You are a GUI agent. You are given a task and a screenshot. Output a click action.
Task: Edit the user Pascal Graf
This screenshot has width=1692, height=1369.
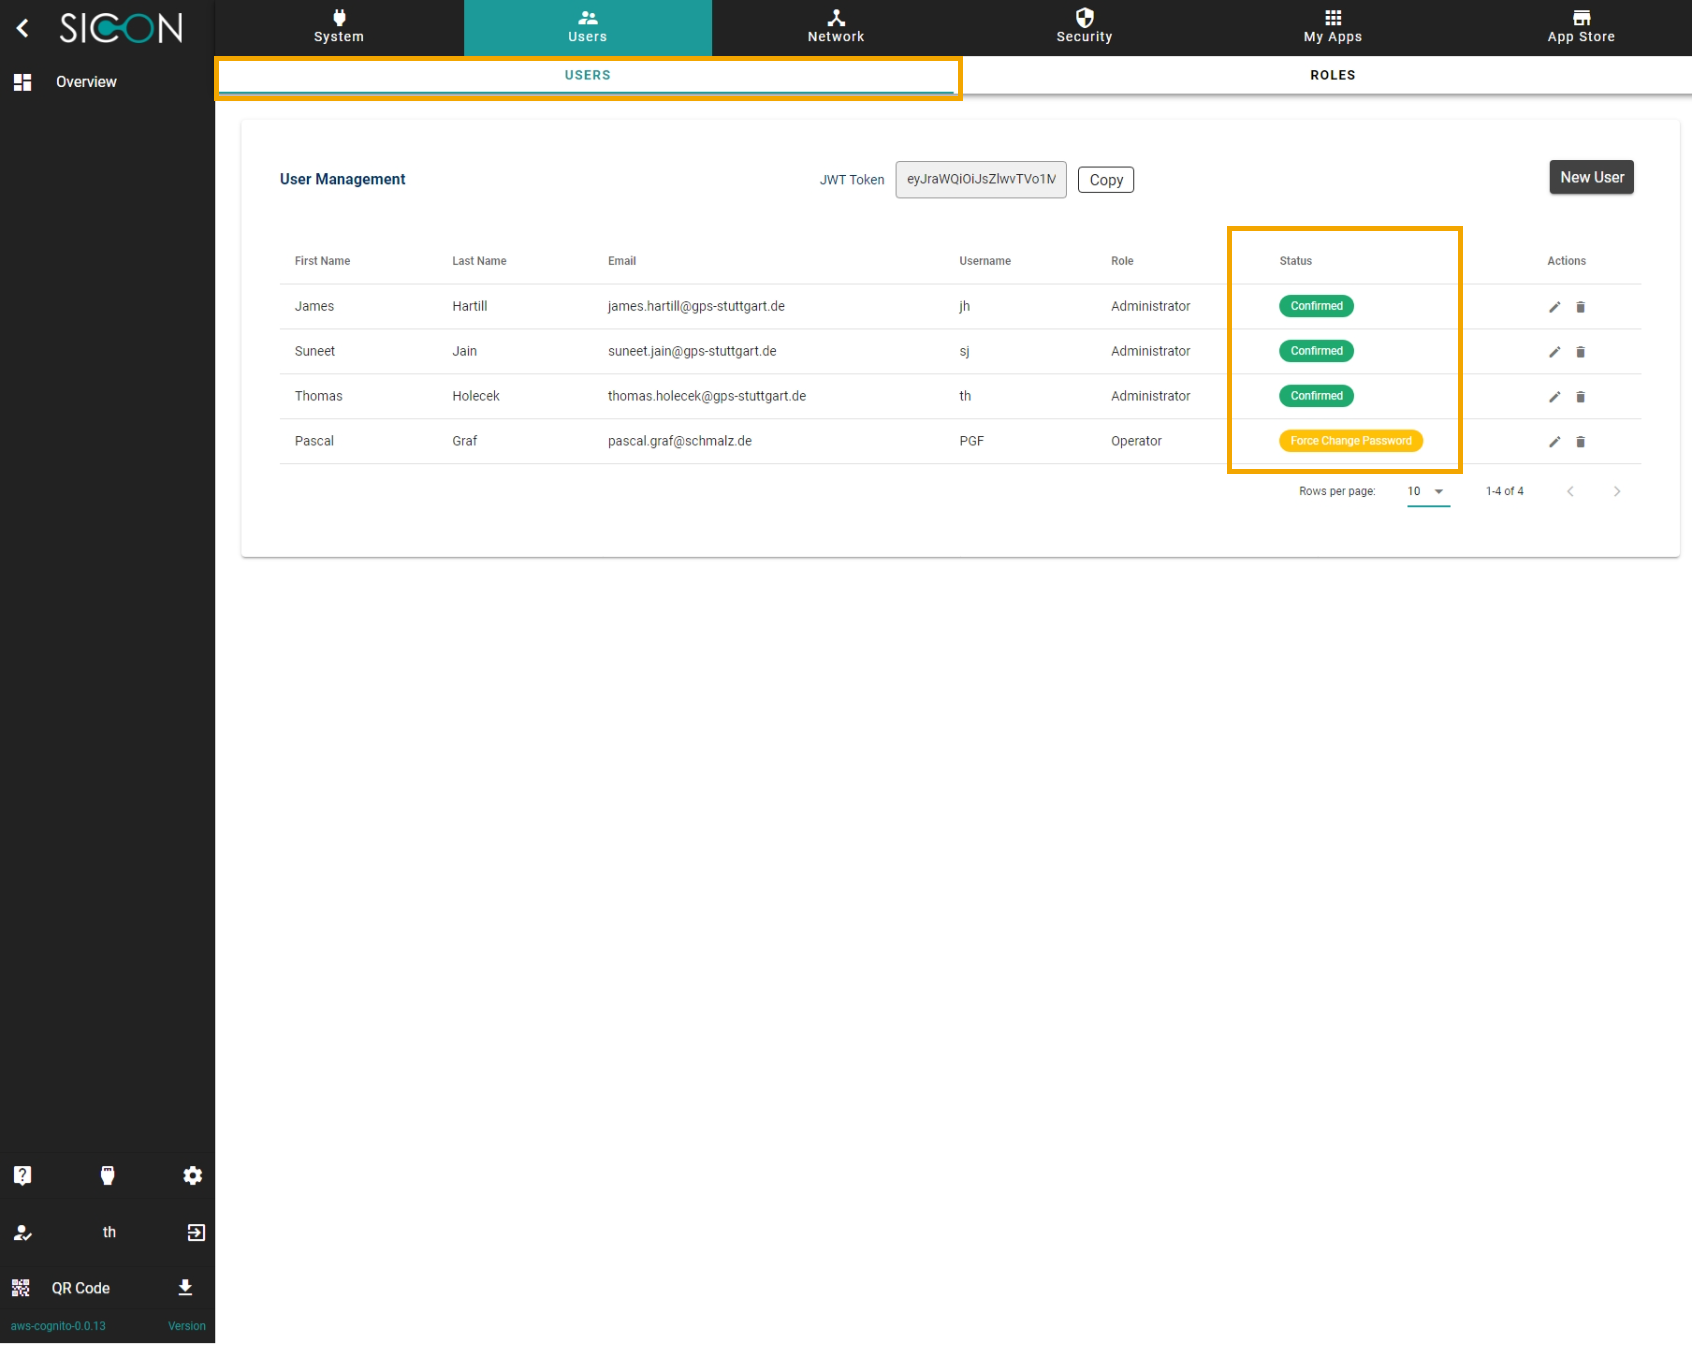tap(1554, 441)
